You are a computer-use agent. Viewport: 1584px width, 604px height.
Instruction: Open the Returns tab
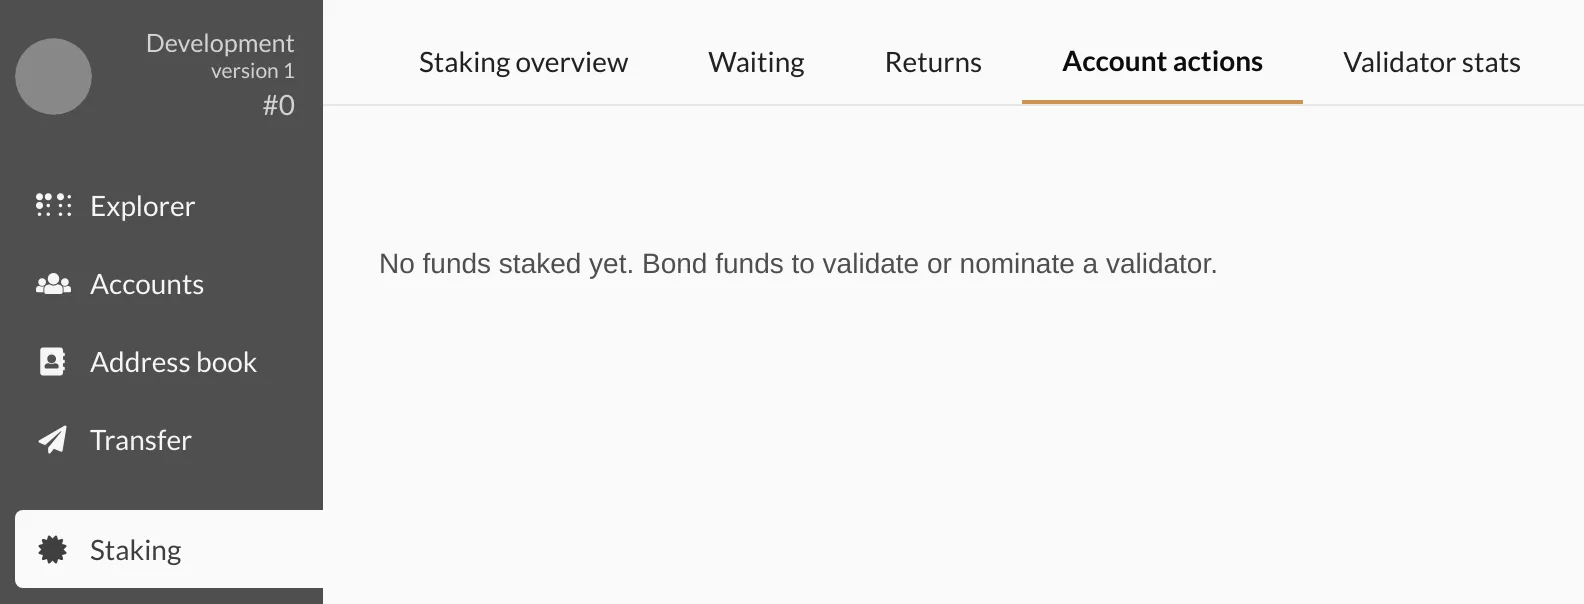tap(933, 62)
